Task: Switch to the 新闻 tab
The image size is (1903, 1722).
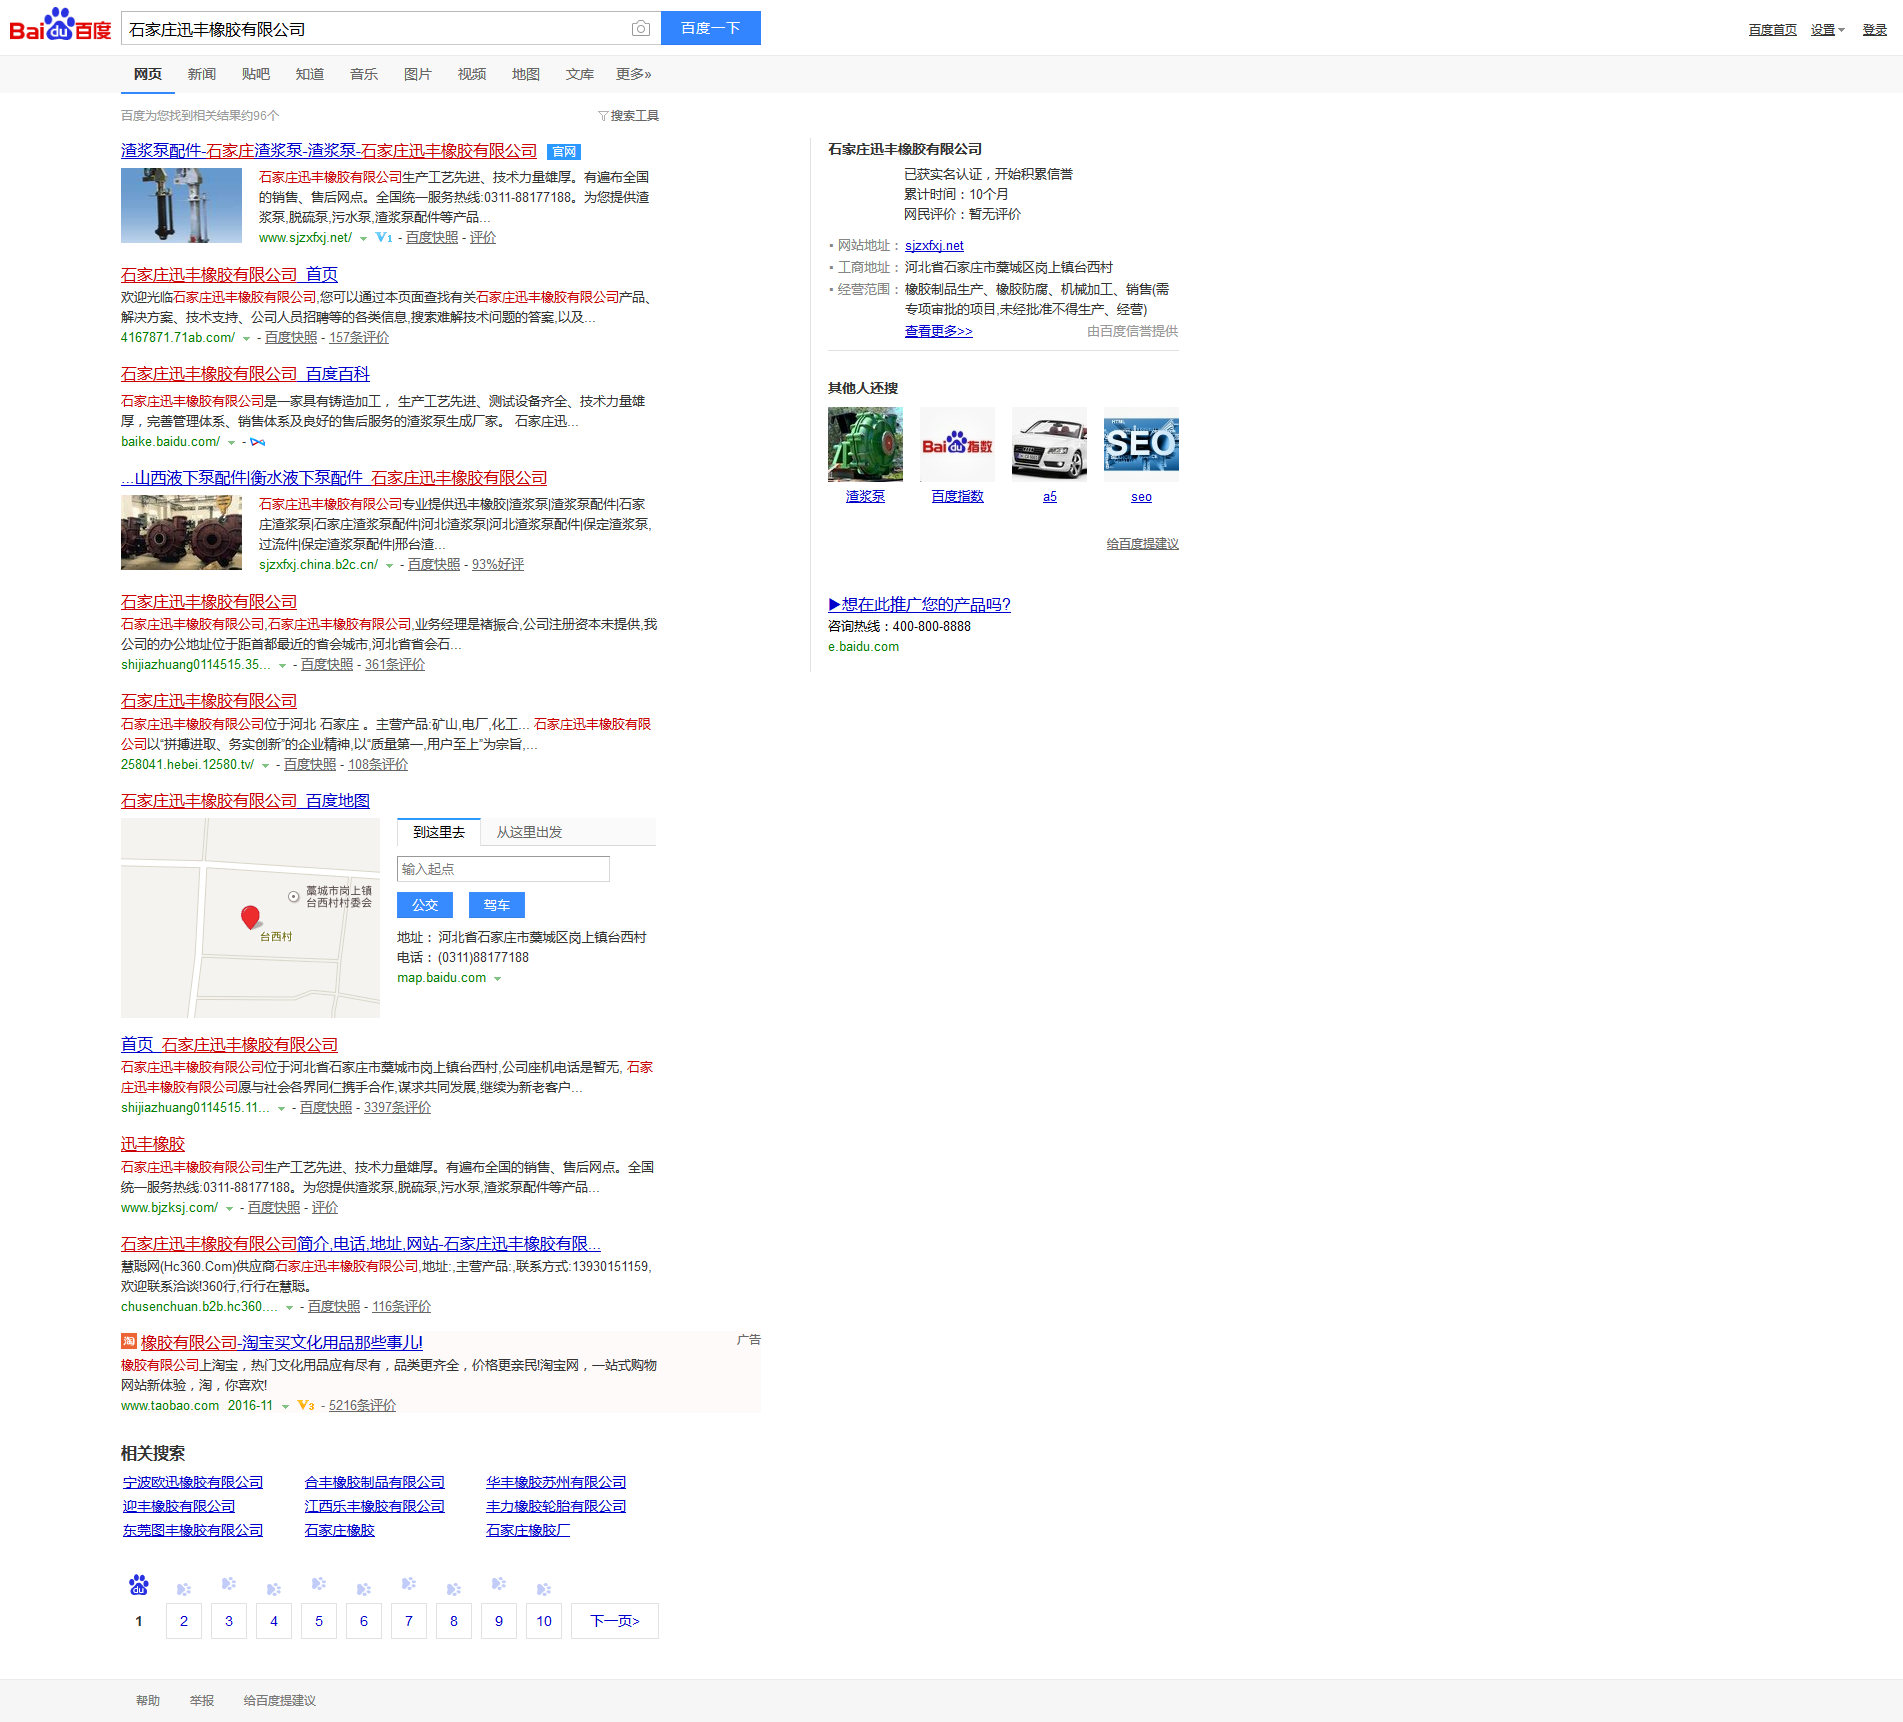Action: click(x=202, y=74)
